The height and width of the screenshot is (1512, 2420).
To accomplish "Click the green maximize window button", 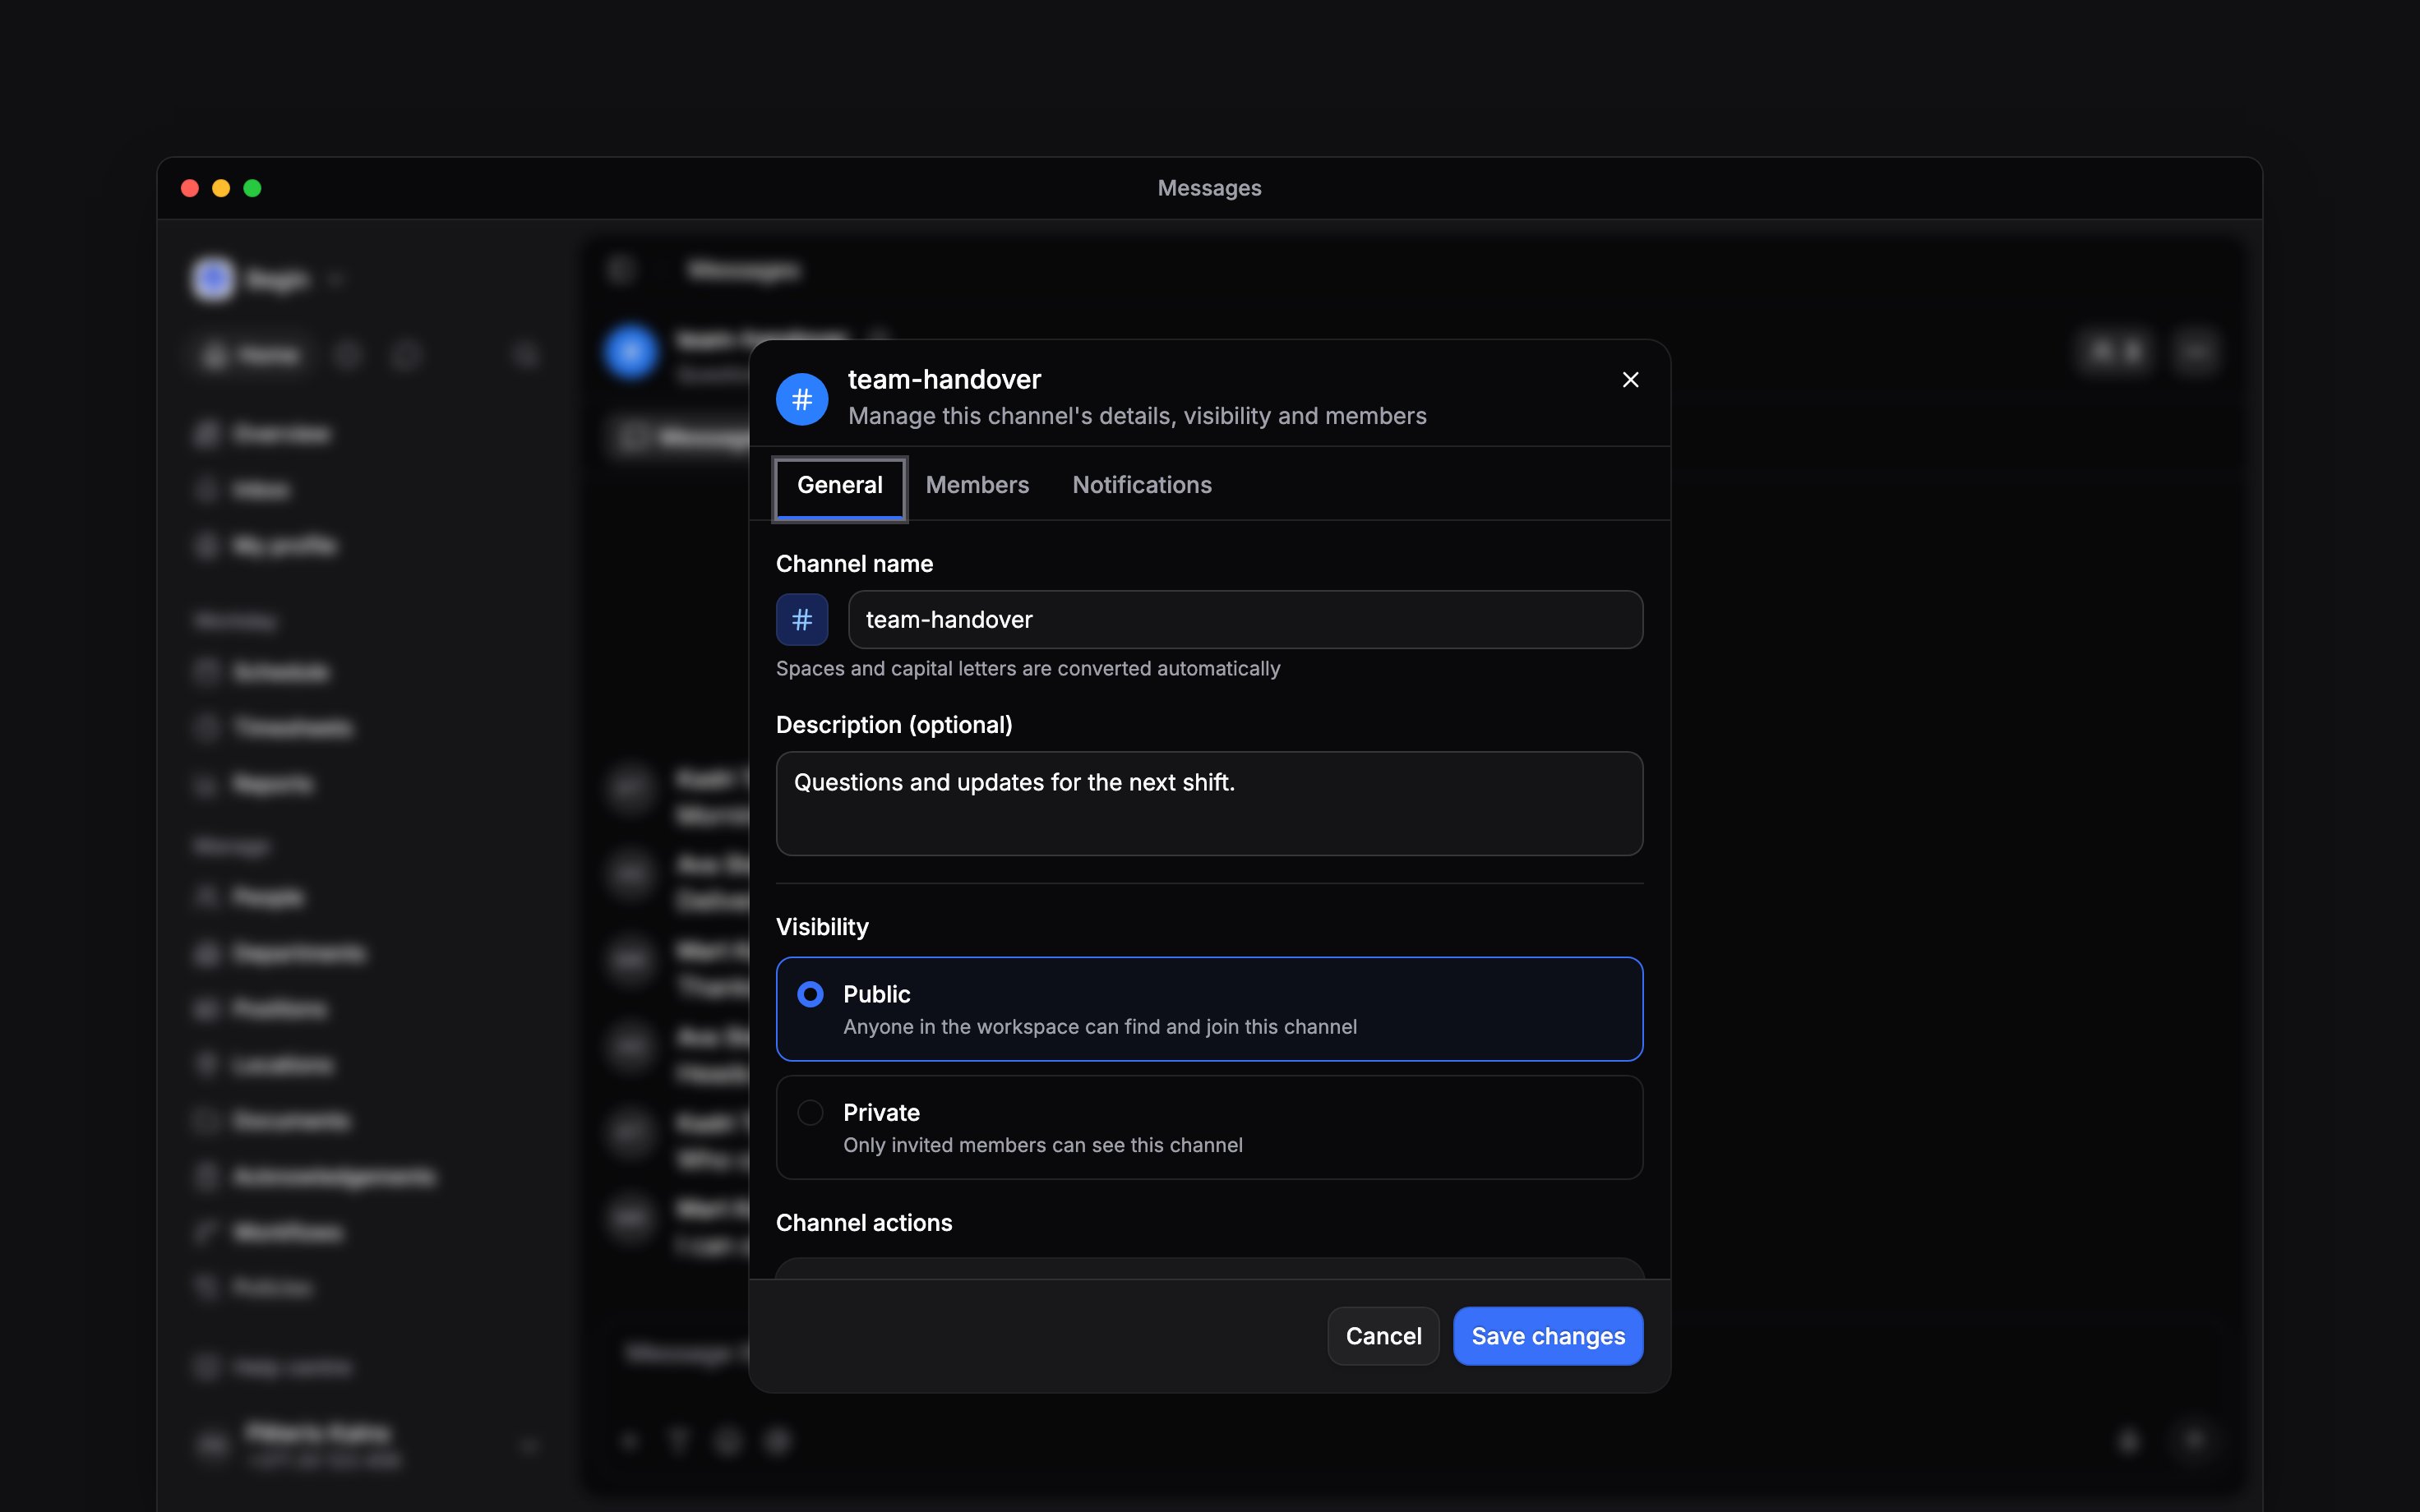I will pos(252,188).
